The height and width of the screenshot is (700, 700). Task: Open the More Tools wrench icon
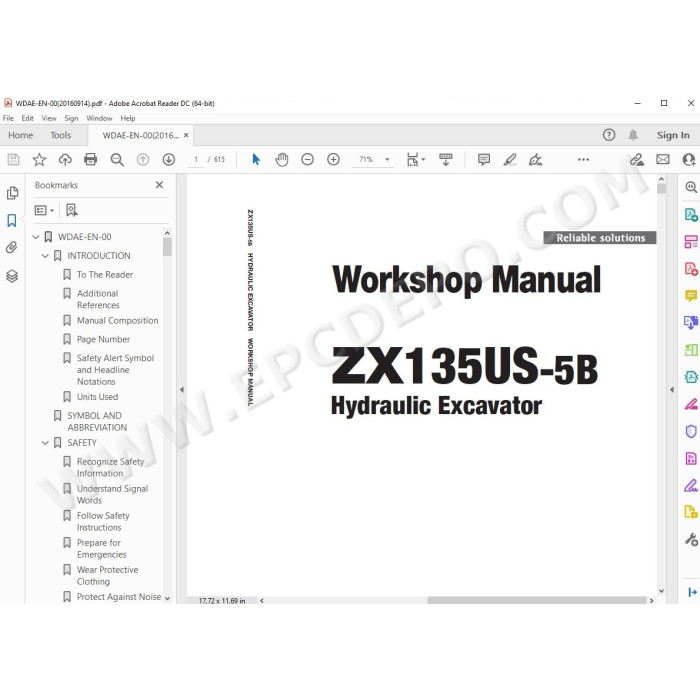click(691, 540)
